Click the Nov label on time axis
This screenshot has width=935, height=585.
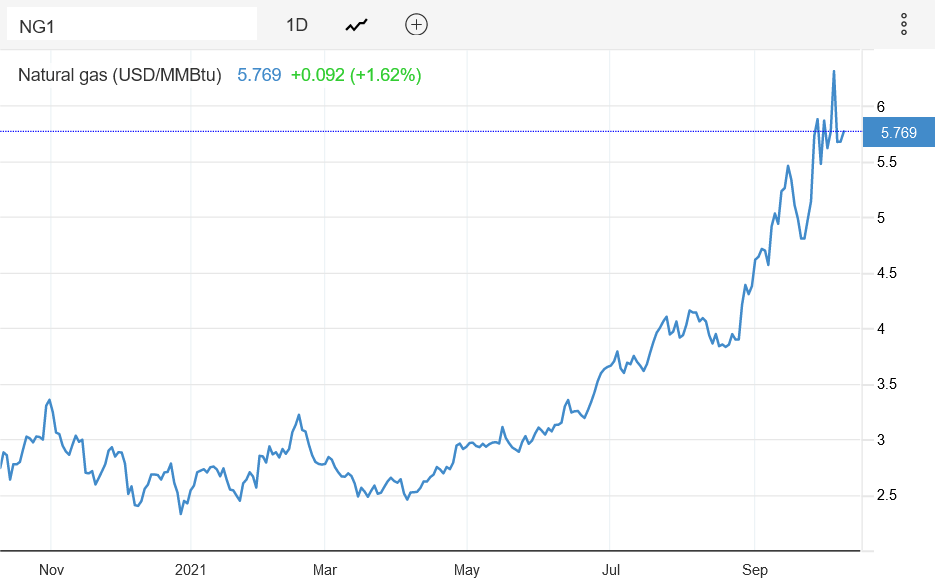(51, 570)
